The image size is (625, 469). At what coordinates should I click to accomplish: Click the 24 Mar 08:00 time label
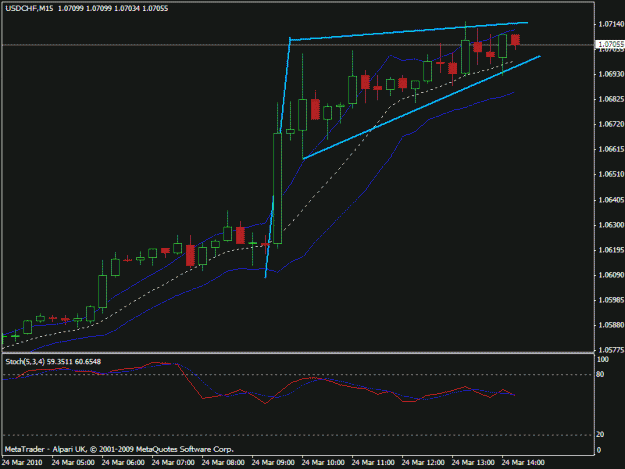point(223,463)
